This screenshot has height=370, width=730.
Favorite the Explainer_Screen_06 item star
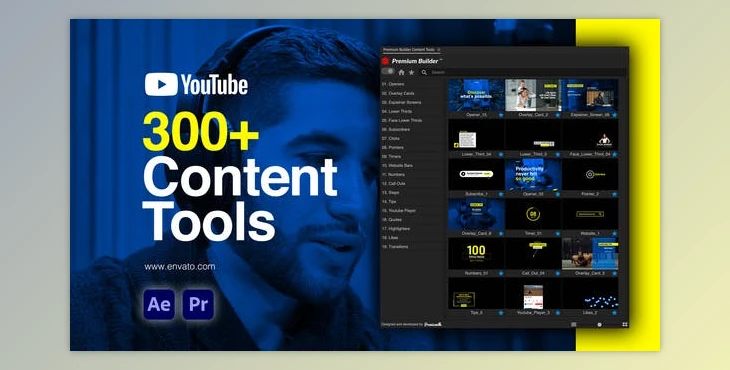(x=615, y=114)
